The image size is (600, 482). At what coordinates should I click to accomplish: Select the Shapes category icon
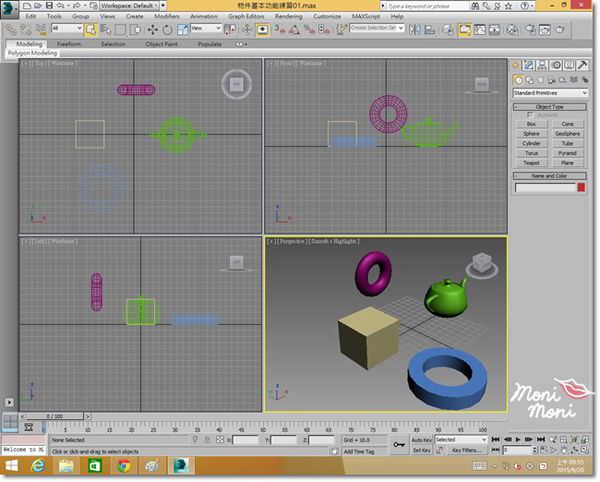click(x=530, y=79)
